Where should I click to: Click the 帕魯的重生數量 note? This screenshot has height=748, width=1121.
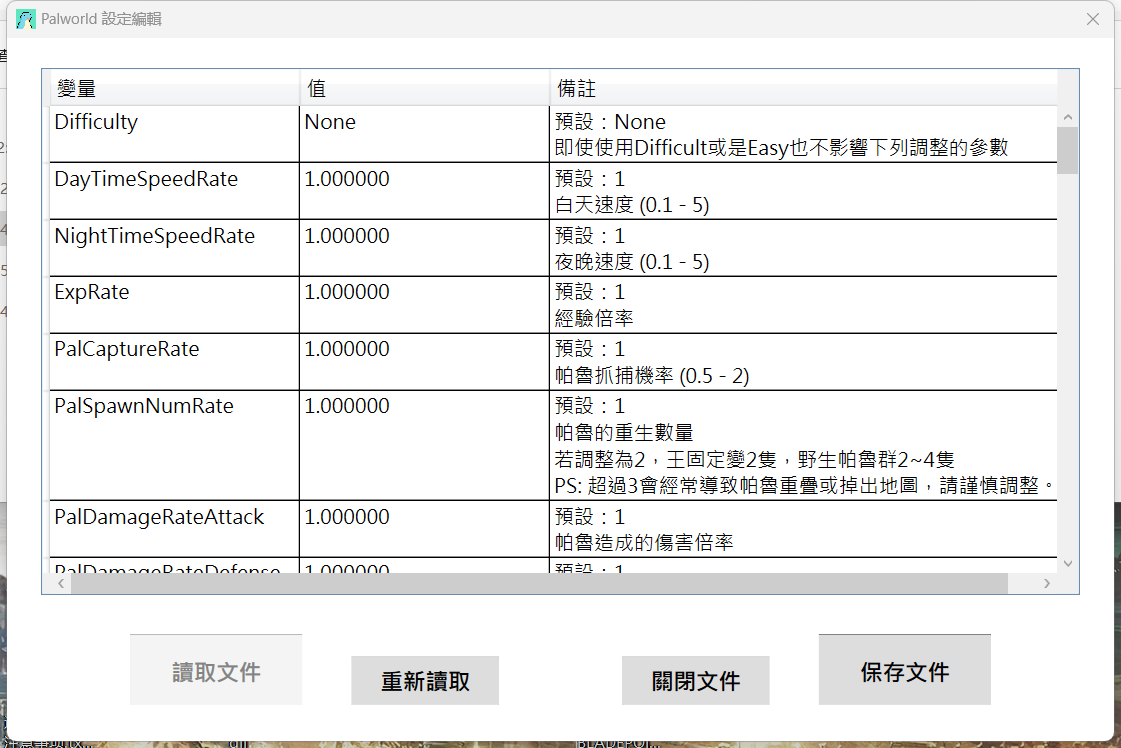tap(624, 433)
